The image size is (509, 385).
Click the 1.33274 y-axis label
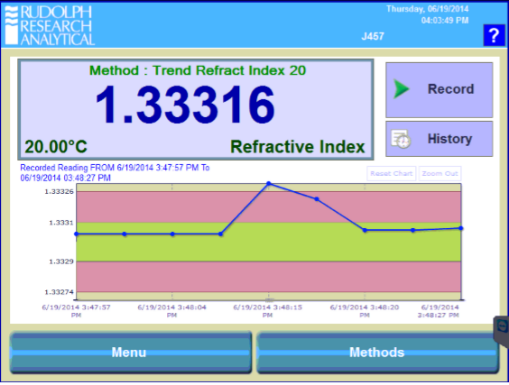[x=59, y=292]
